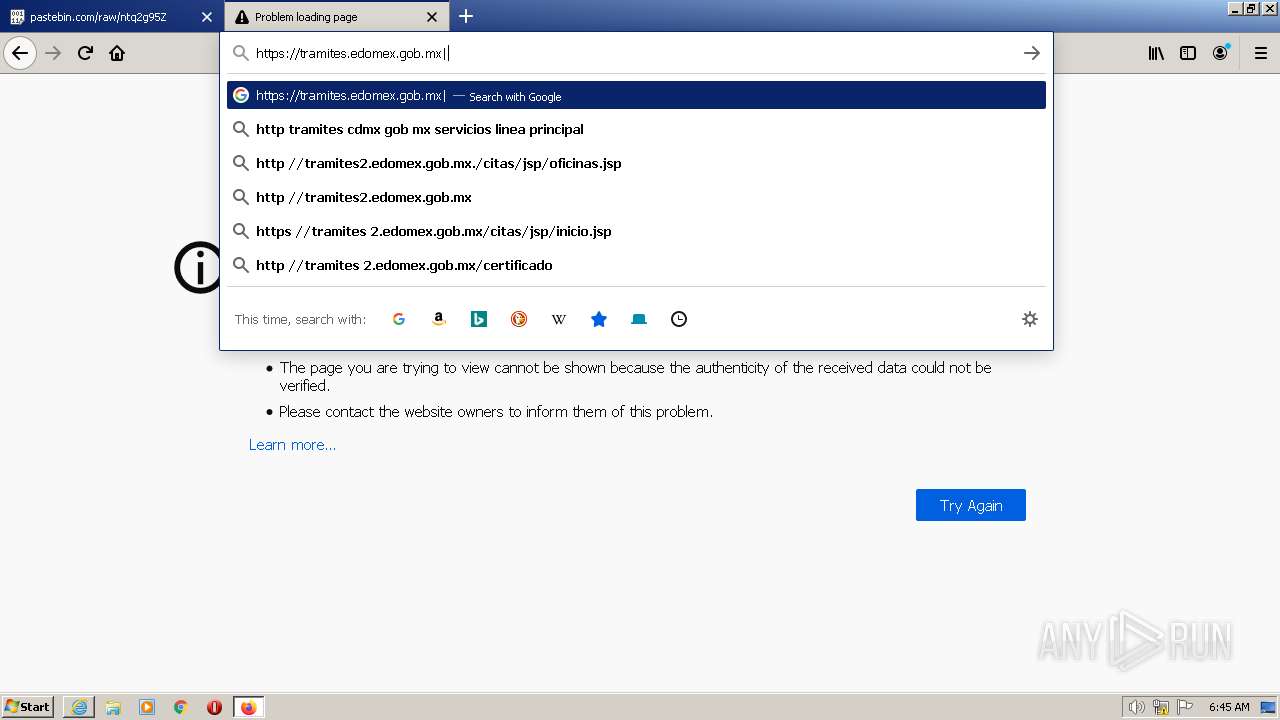Click the Go arrow in the address bar
Viewport: 1280px width, 720px height.
pos(1032,53)
